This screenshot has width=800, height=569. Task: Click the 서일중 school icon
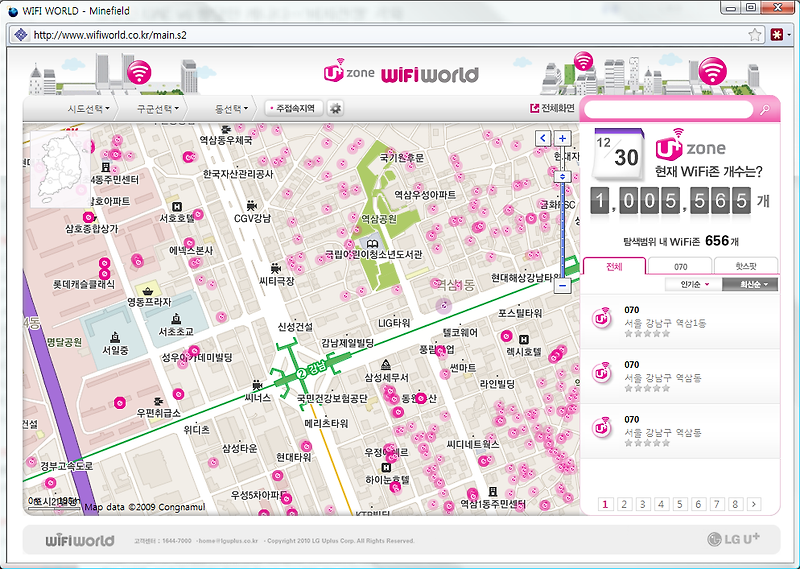(x=115, y=337)
